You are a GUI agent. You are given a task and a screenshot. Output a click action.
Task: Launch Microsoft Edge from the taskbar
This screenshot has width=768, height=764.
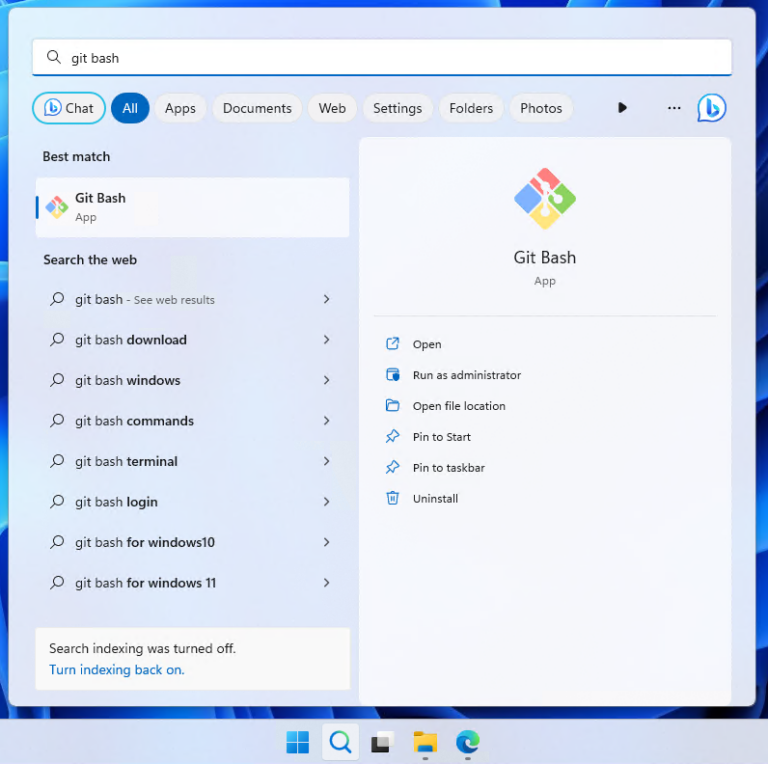coord(468,742)
